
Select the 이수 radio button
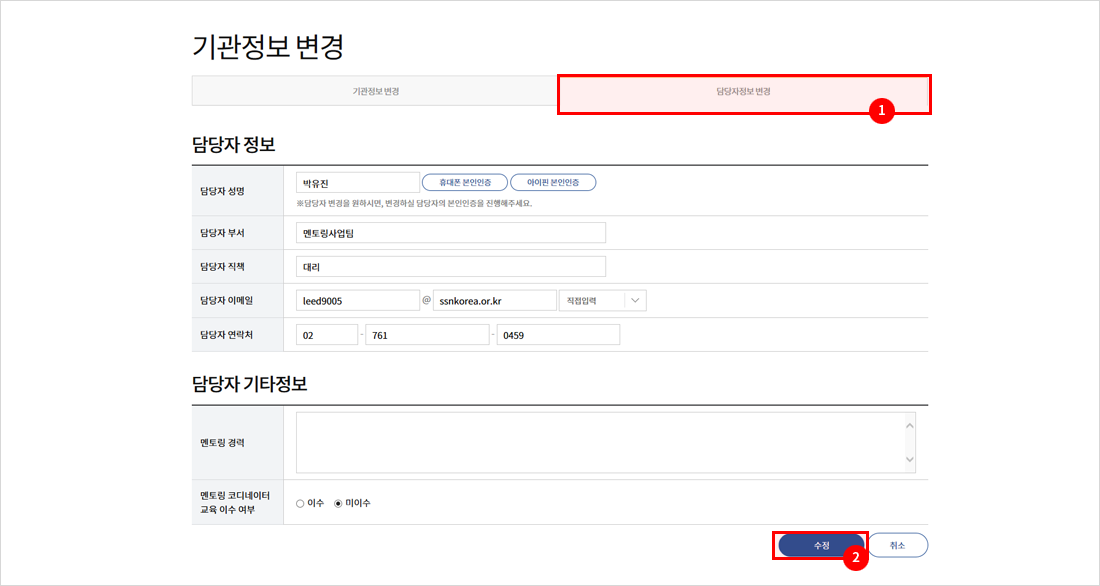tap(300, 503)
